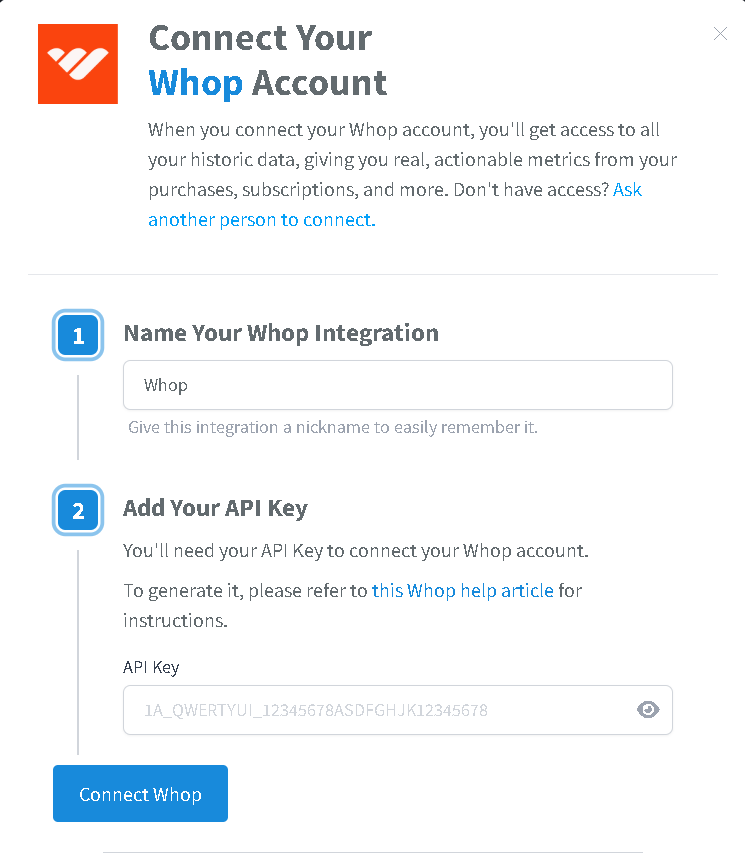Click the "Name Your Whop Integration" heading
Screen dimensions: 745x859
coord(280,333)
